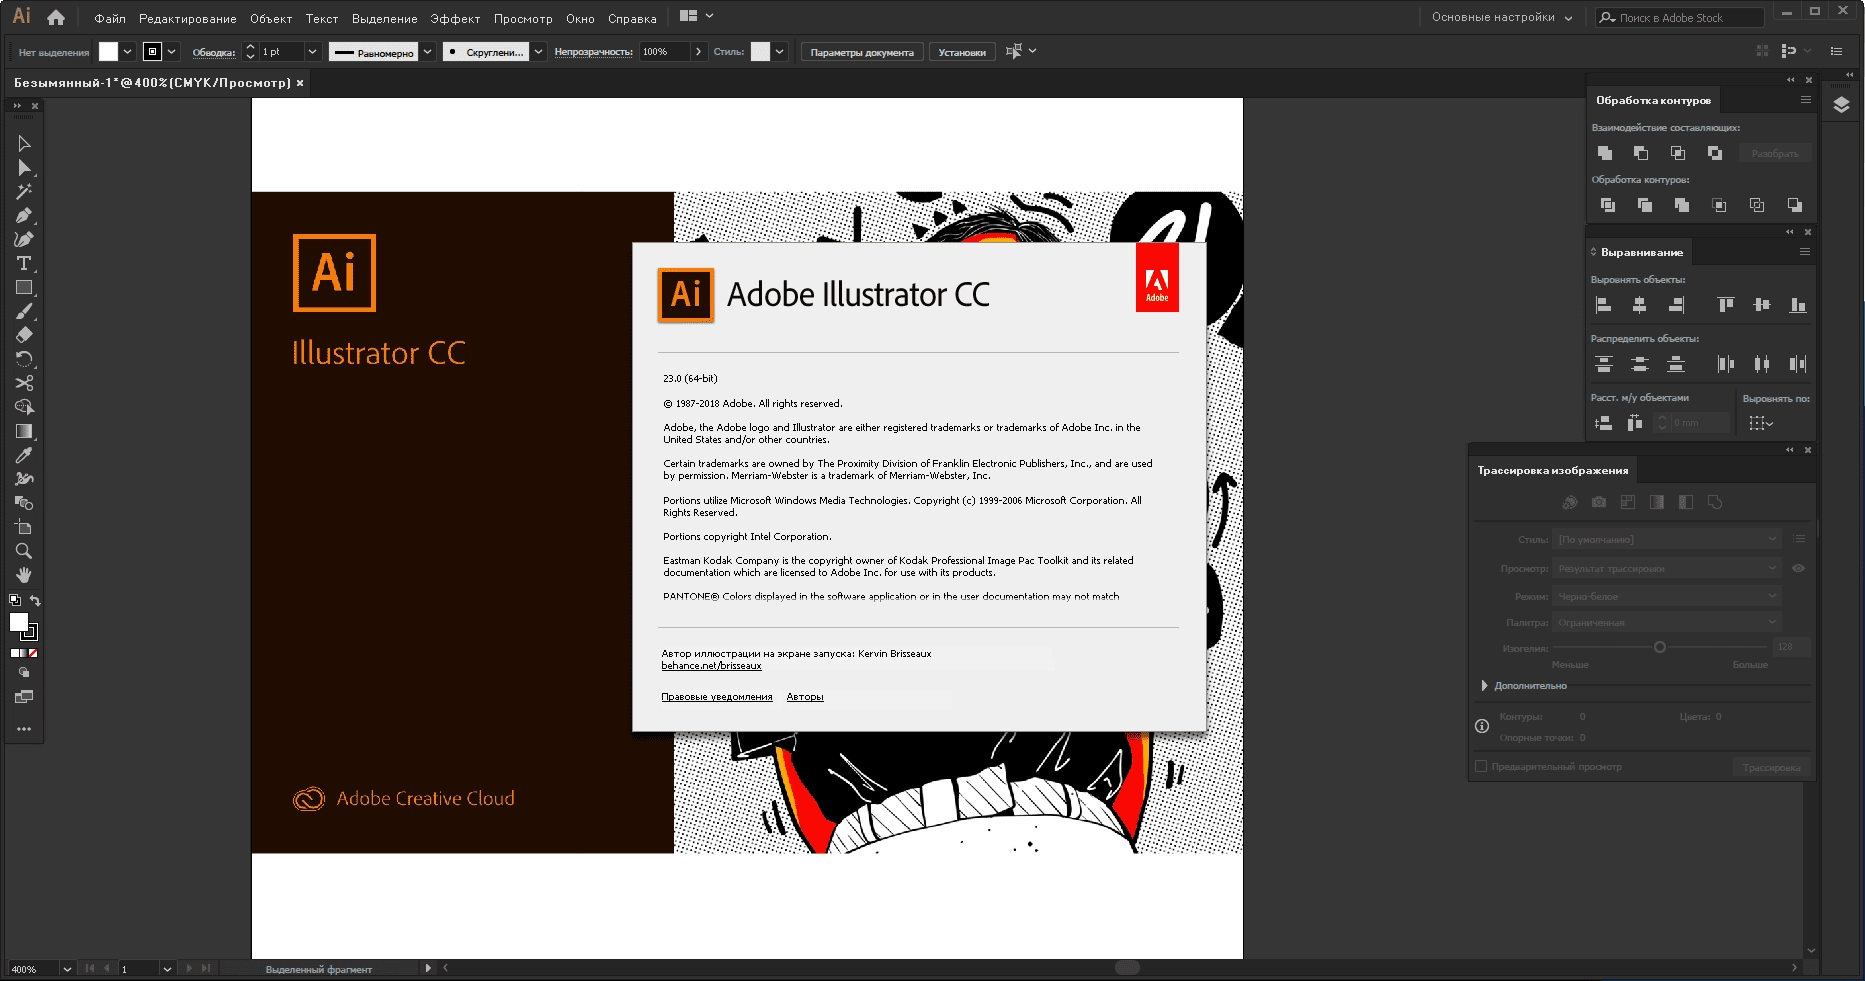Toggle the eye icon next to Просмотр
The width and height of the screenshot is (1865, 981).
pyautogui.click(x=1798, y=568)
